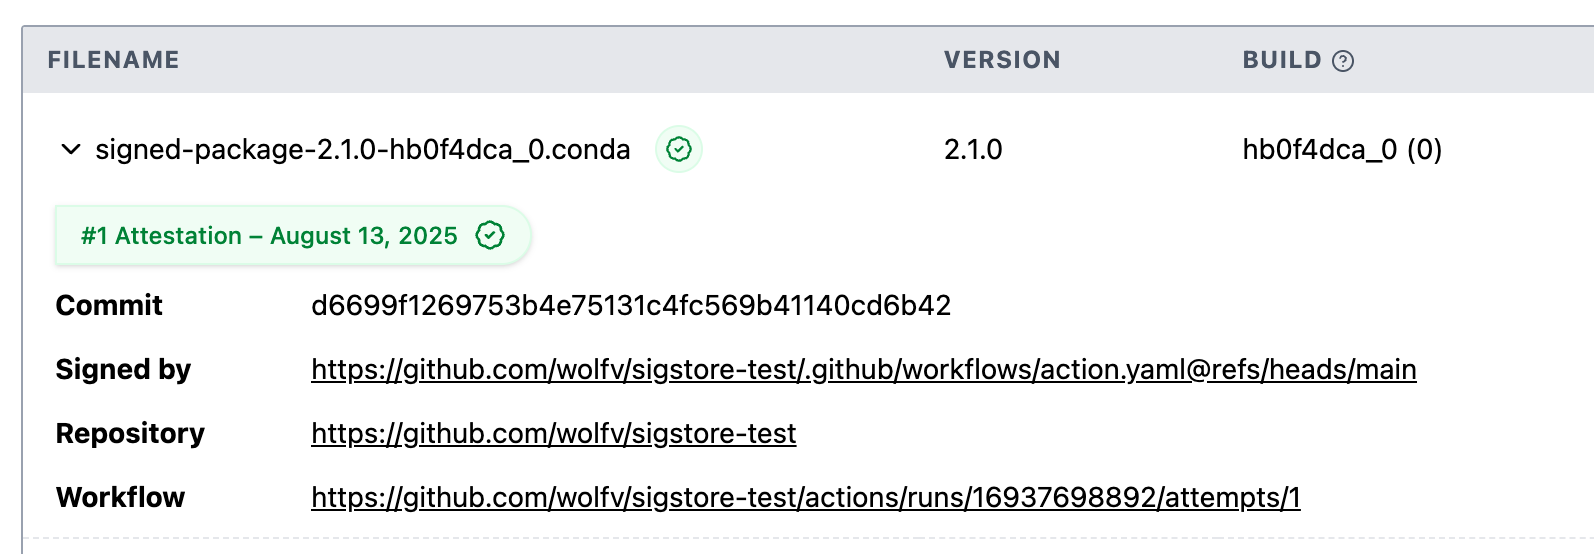Open the #1 Attestation – August 13, 2025 tab

(268, 236)
